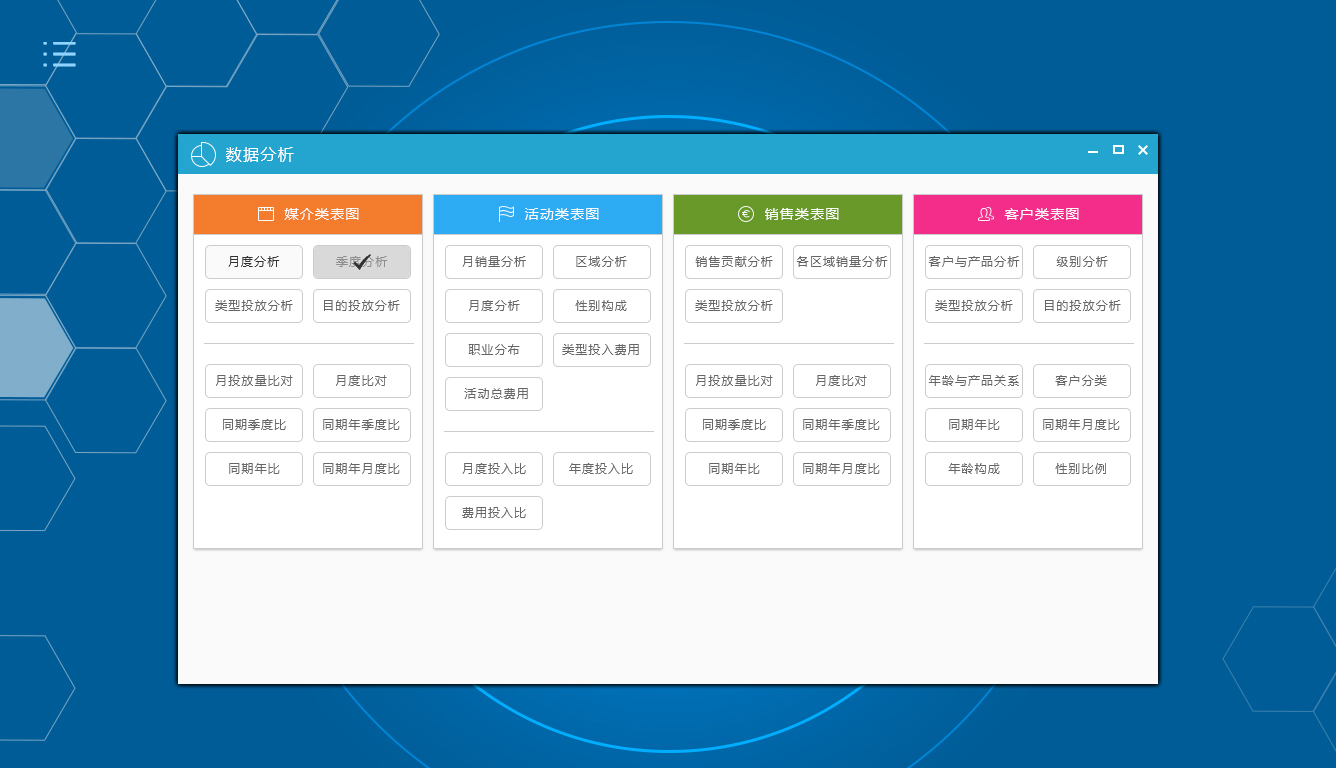Pick 同期年月度比 in 媒介类表图 panel
Screen dimensions: 1336x768
(x=362, y=469)
